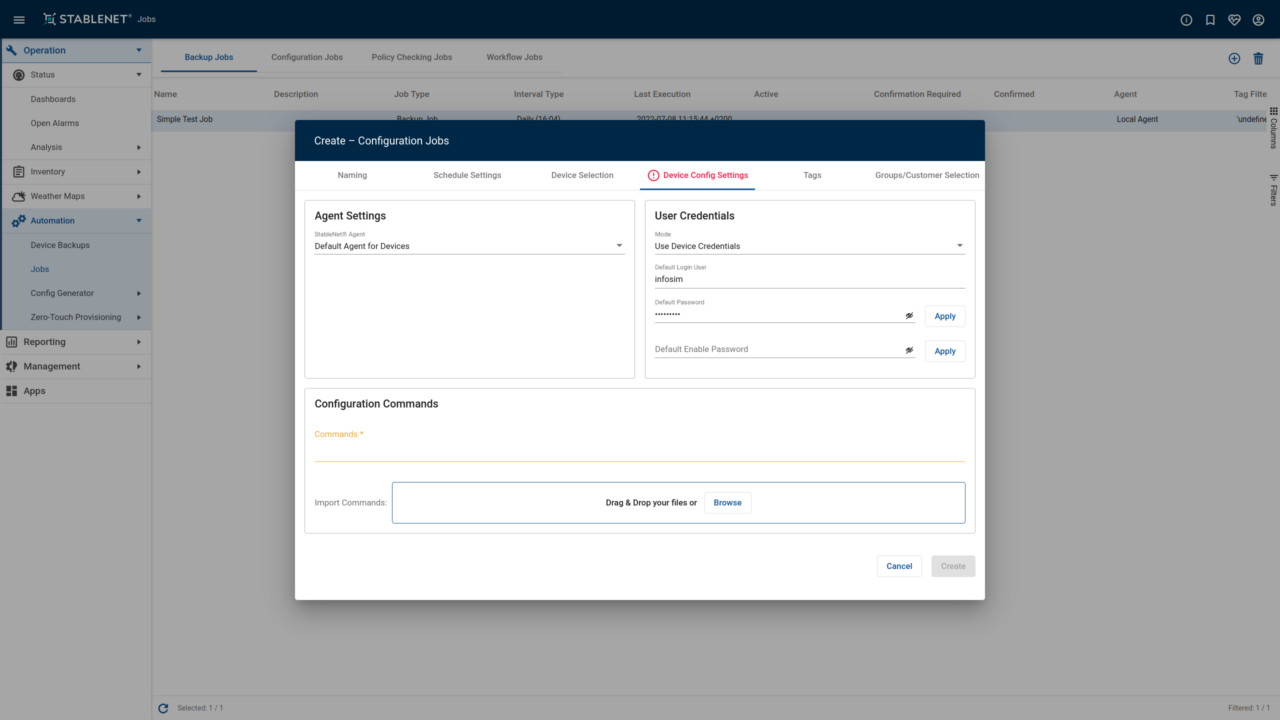
Task: Open the hamburger navigation menu
Action: click(19, 20)
